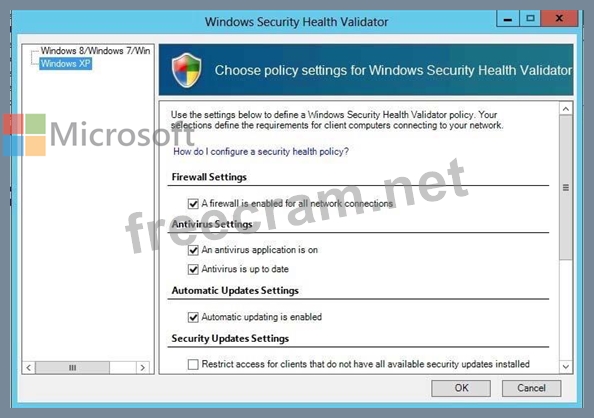The image size is (594, 418).
Task: Enable restrict access for missing security updates
Action: pyautogui.click(x=193, y=364)
